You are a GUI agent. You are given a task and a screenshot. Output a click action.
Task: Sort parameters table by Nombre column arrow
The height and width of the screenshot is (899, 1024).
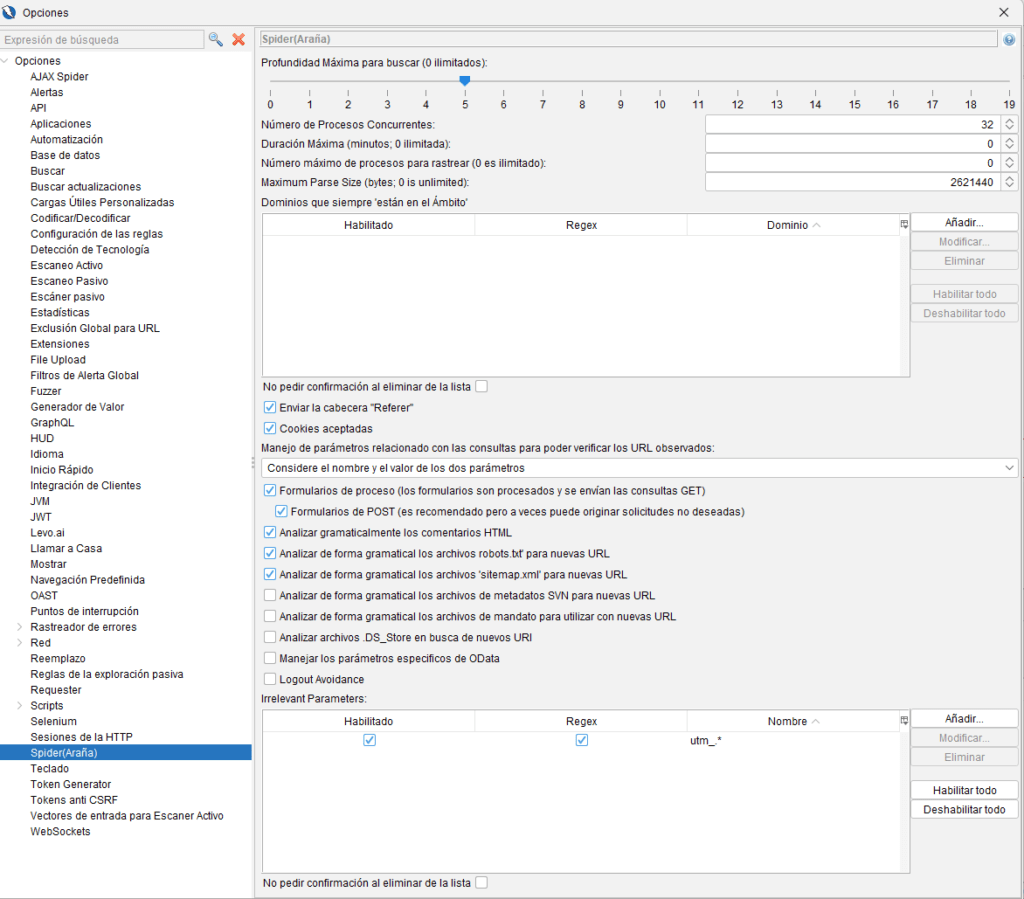coord(817,721)
